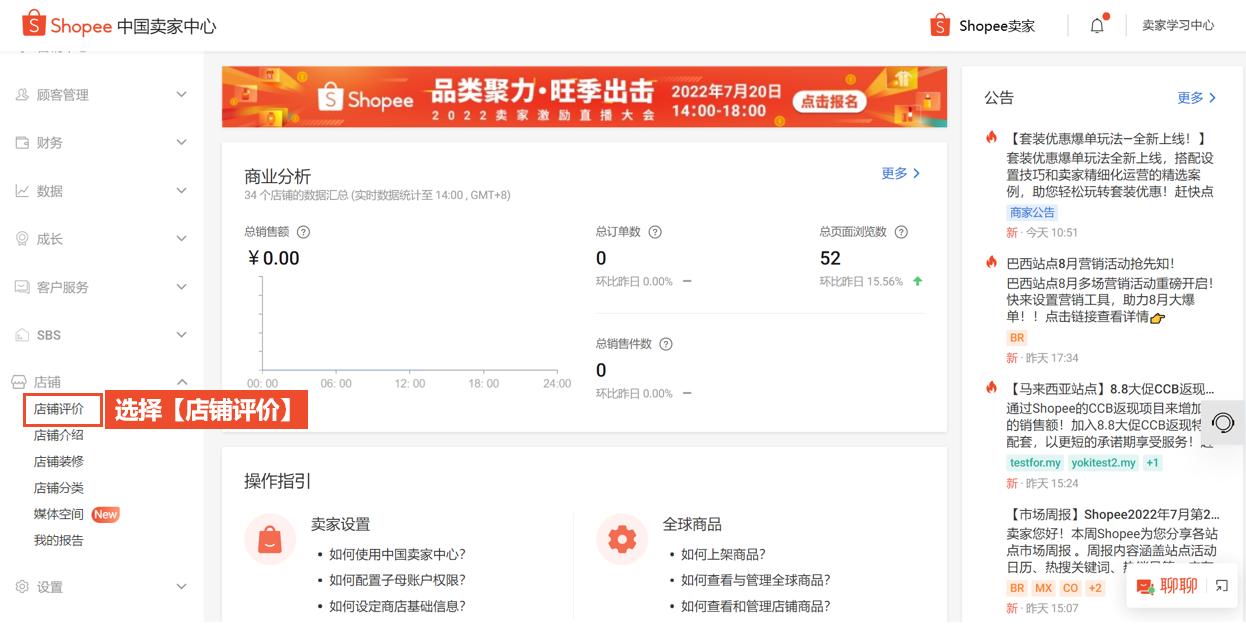Click the 设置 gear icon
Viewport: 1246px width, 626px height.
point(22,586)
